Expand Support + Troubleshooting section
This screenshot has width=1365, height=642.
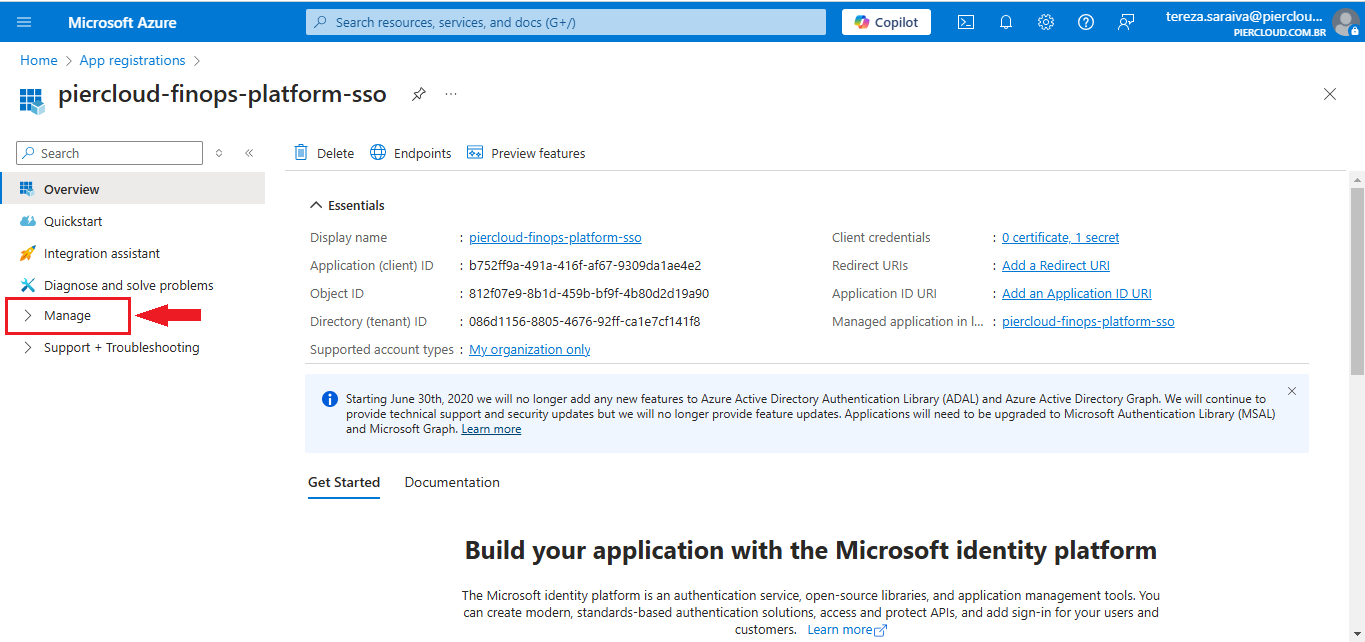(x=121, y=348)
